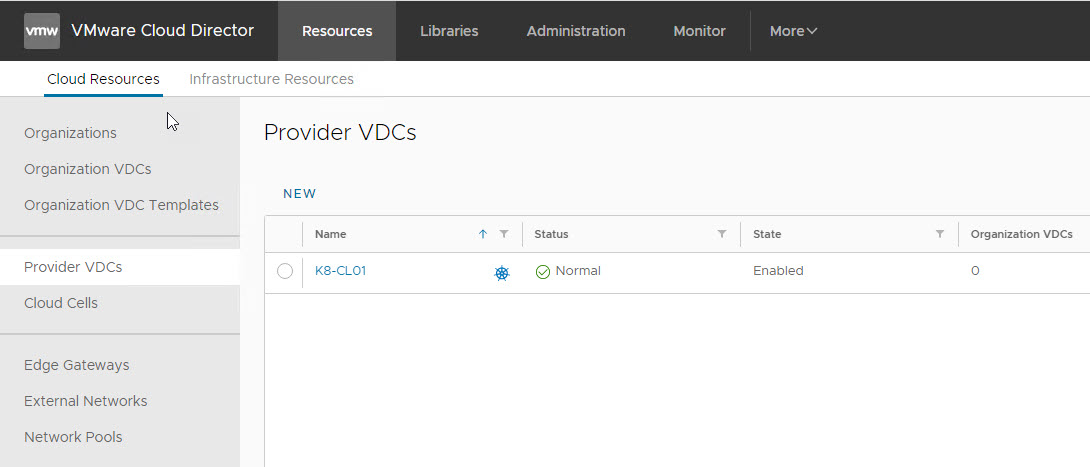Image resolution: width=1090 pixels, height=467 pixels.
Task: Open the K8-CL01 provider VDC link
Action: pyautogui.click(x=341, y=271)
